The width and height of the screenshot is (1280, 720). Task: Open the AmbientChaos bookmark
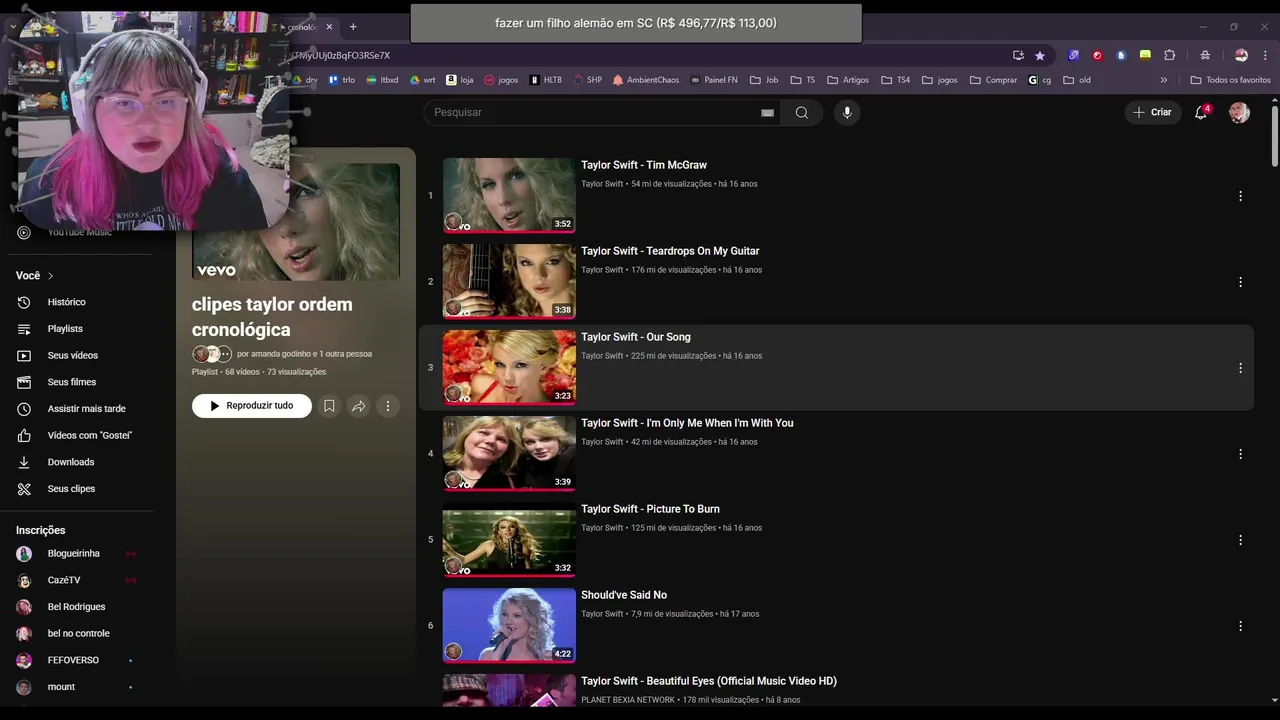coord(646,80)
